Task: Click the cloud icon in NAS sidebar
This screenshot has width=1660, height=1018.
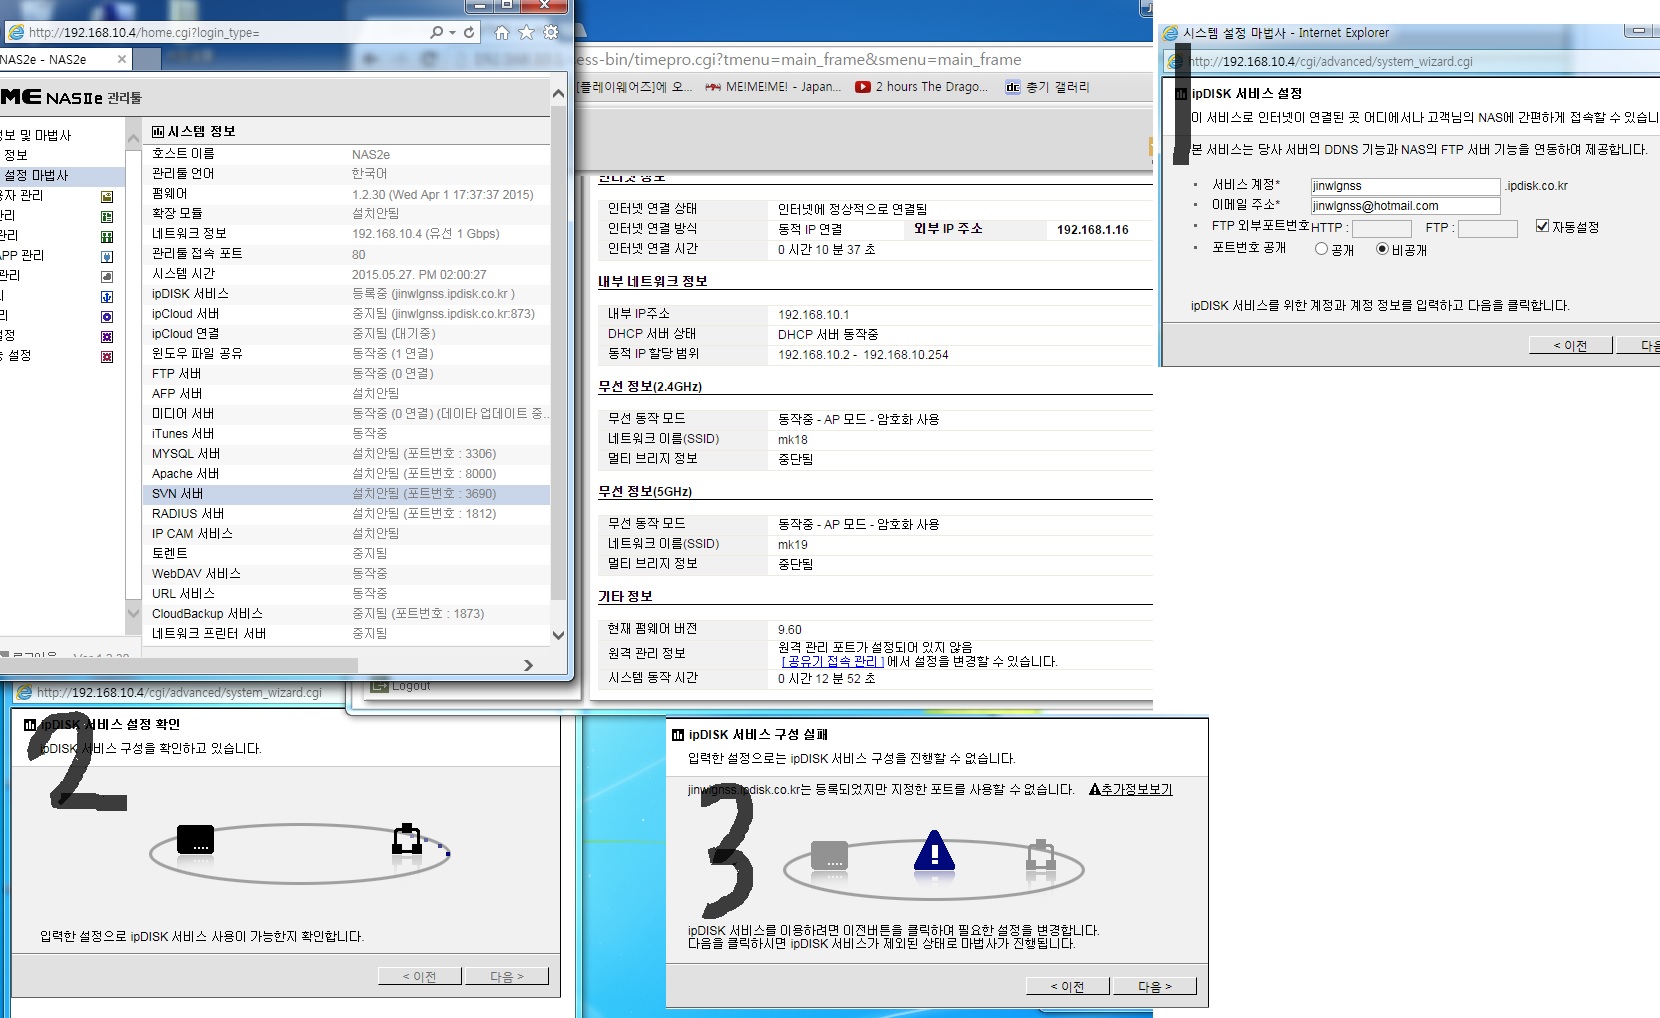Action: point(107,277)
